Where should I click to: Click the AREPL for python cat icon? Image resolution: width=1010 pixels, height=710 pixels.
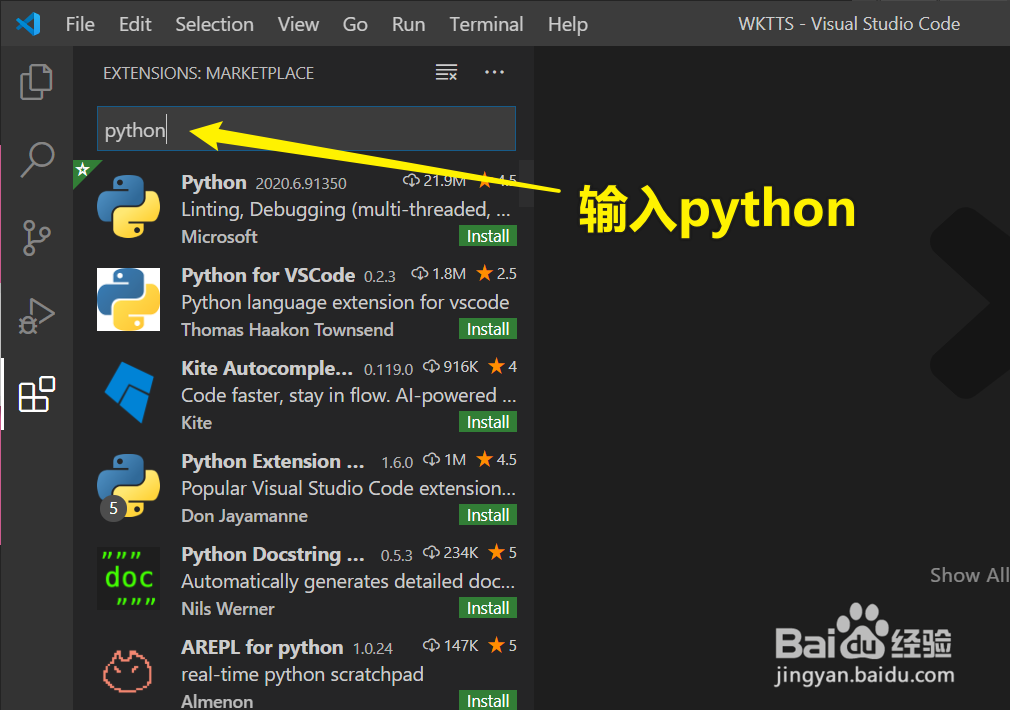coord(128,671)
